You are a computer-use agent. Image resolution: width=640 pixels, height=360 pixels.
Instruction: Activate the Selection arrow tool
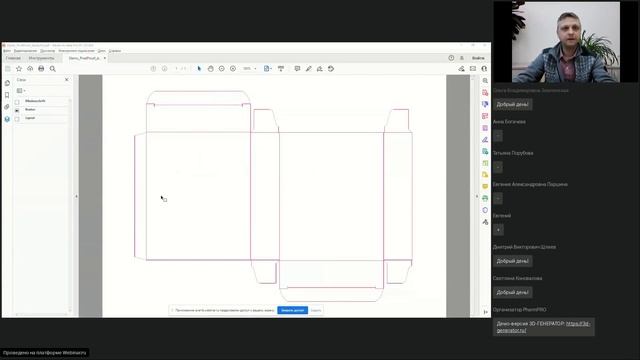199,69
